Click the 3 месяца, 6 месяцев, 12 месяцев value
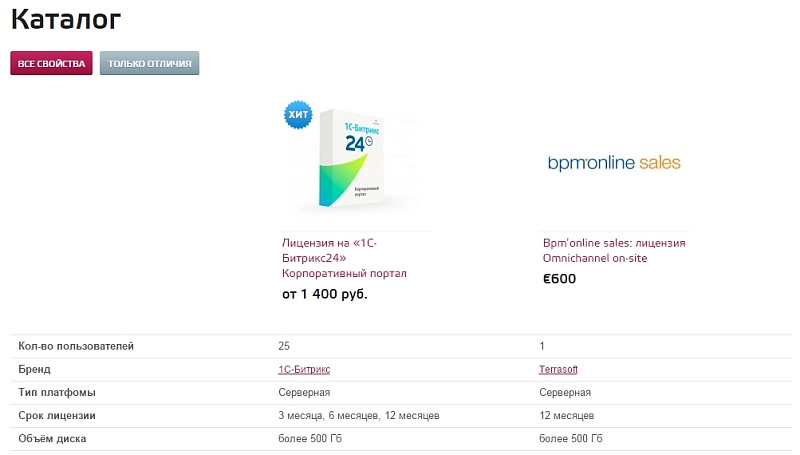Viewport: 800px width, 455px height. (x=358, y=415)
